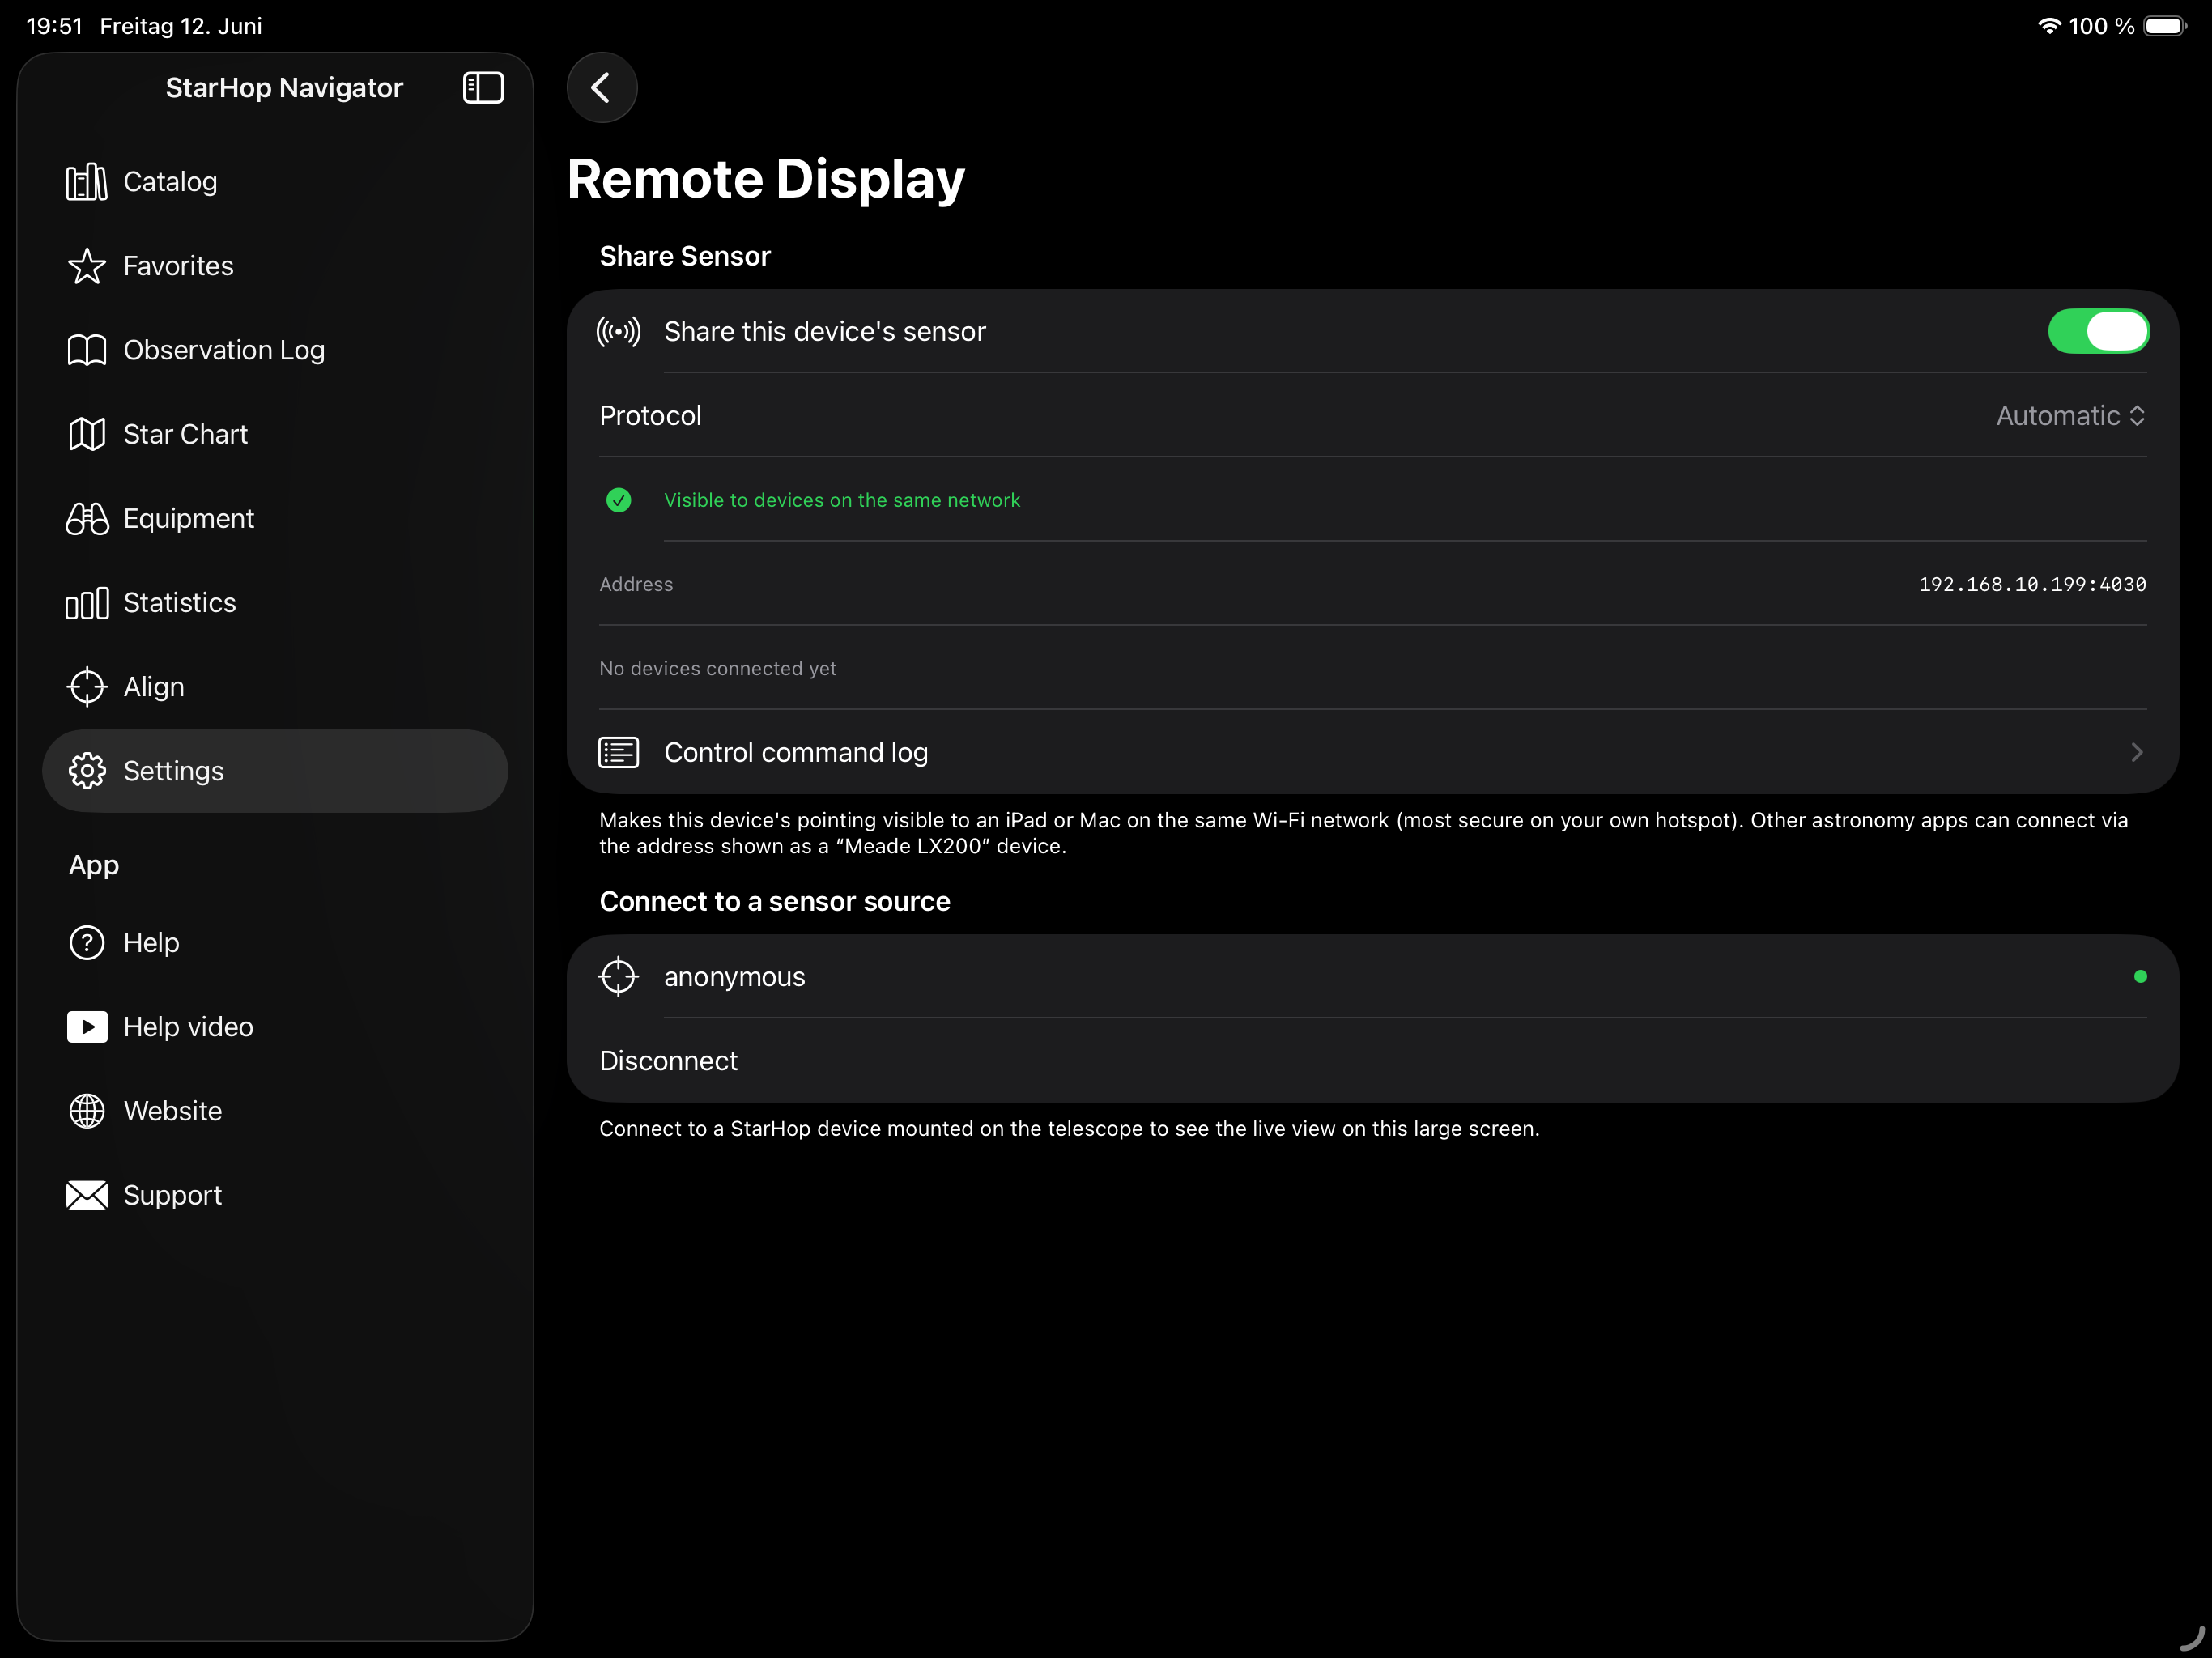Click the Support envelope icon
Viewport: 2212px width, 1658px height.
[87, 1195]
